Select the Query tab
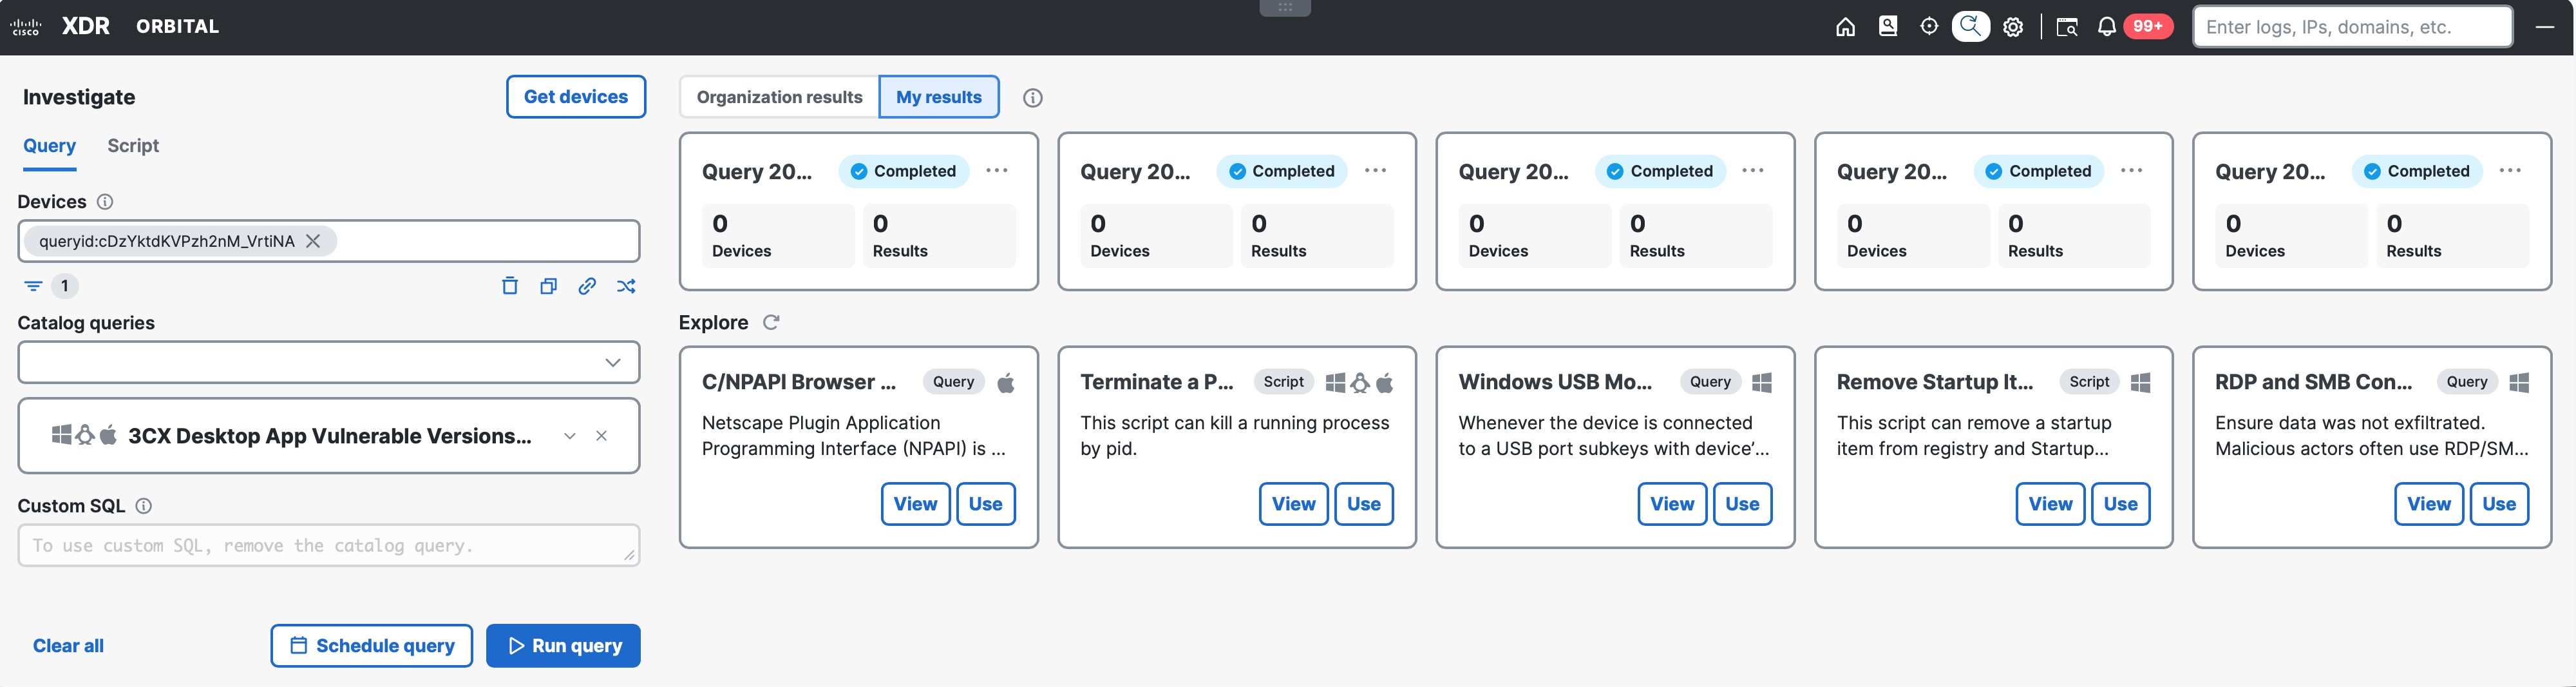Viewport: 2576px width, 687px height. [49, 146]
